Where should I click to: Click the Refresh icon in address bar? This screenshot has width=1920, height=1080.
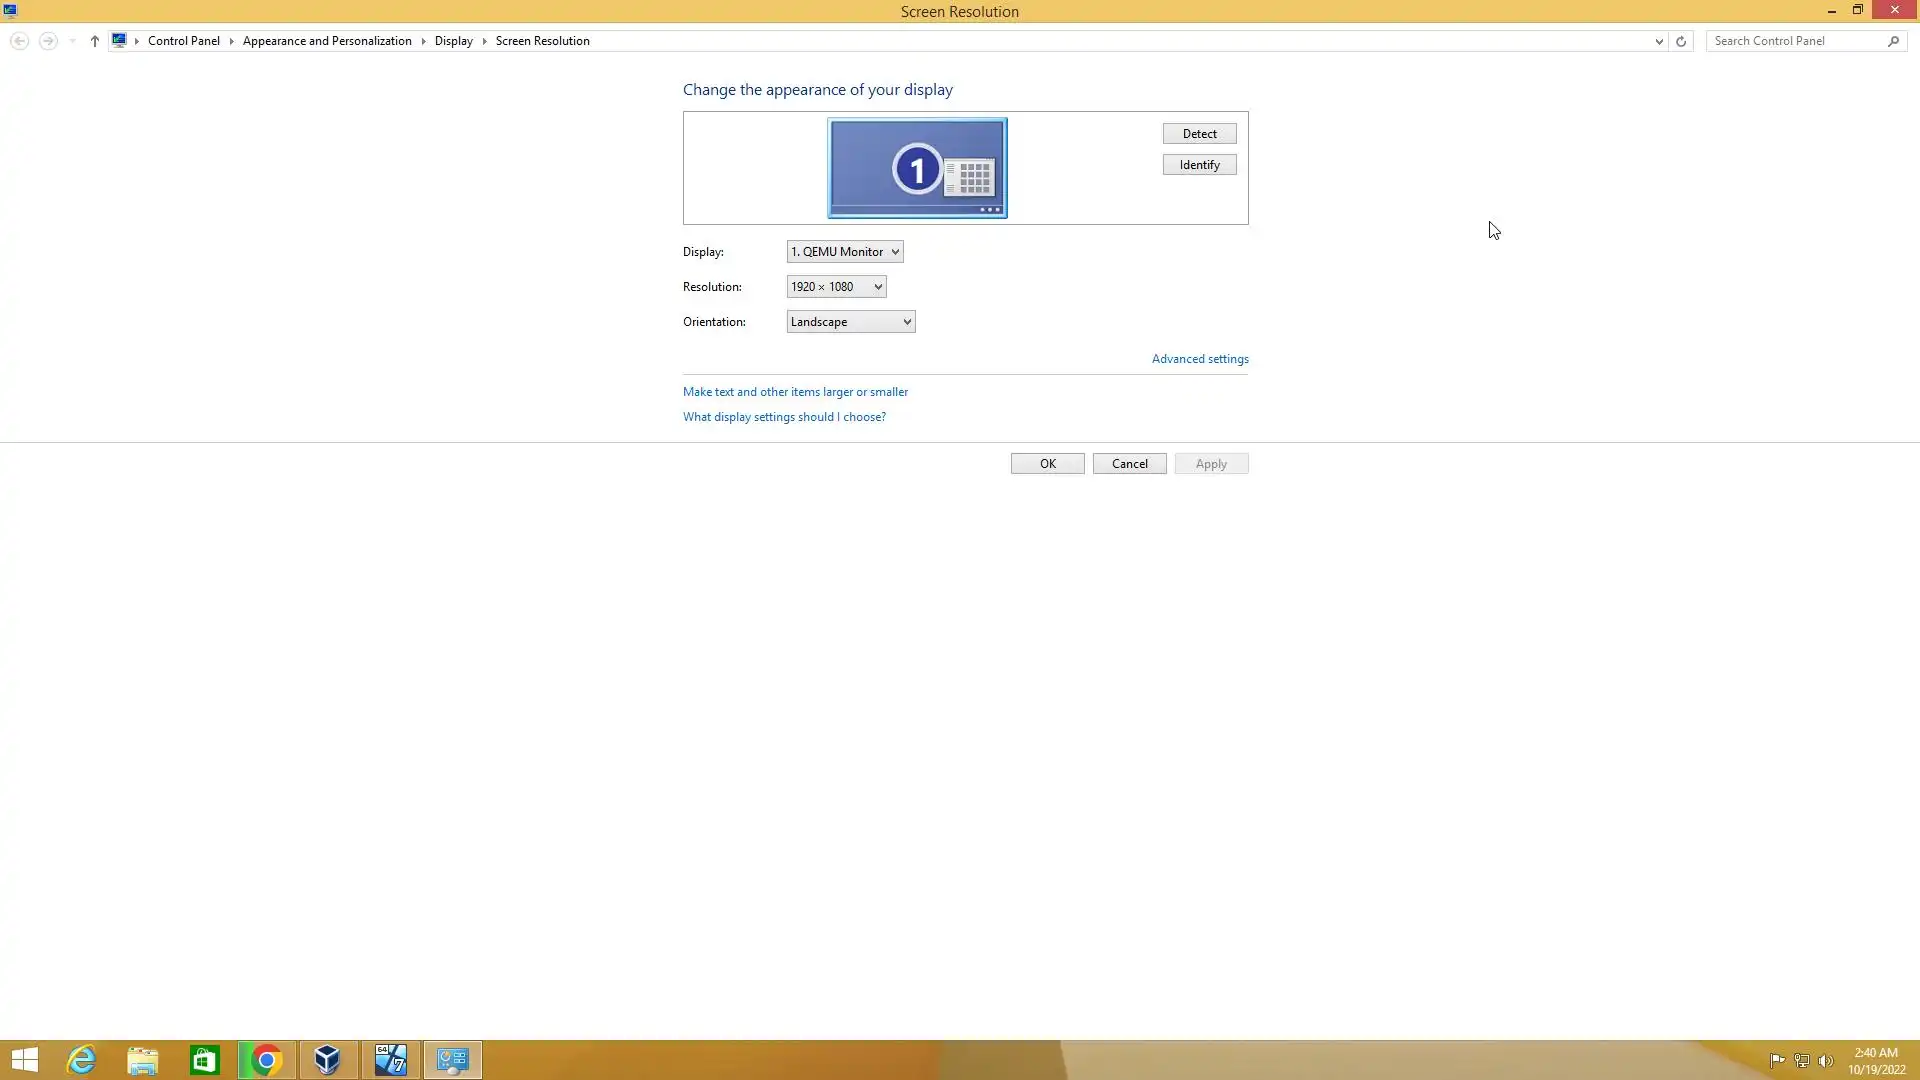pos(1681,41)
